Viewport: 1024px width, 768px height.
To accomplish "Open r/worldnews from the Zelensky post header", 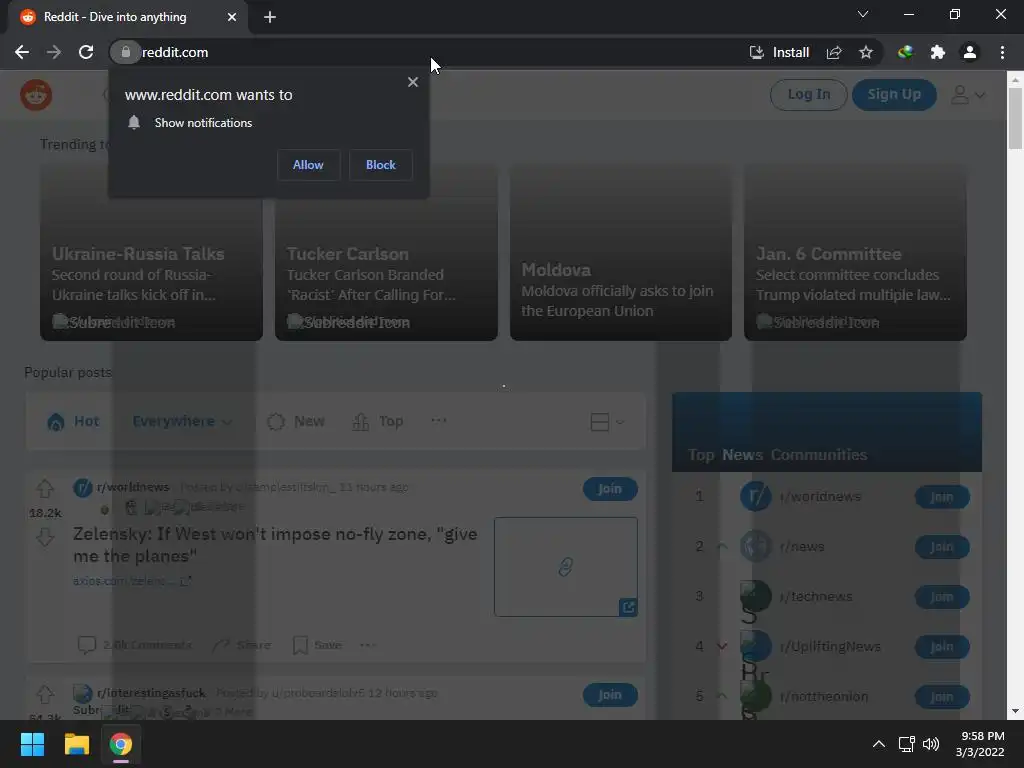I will (133, 487).
